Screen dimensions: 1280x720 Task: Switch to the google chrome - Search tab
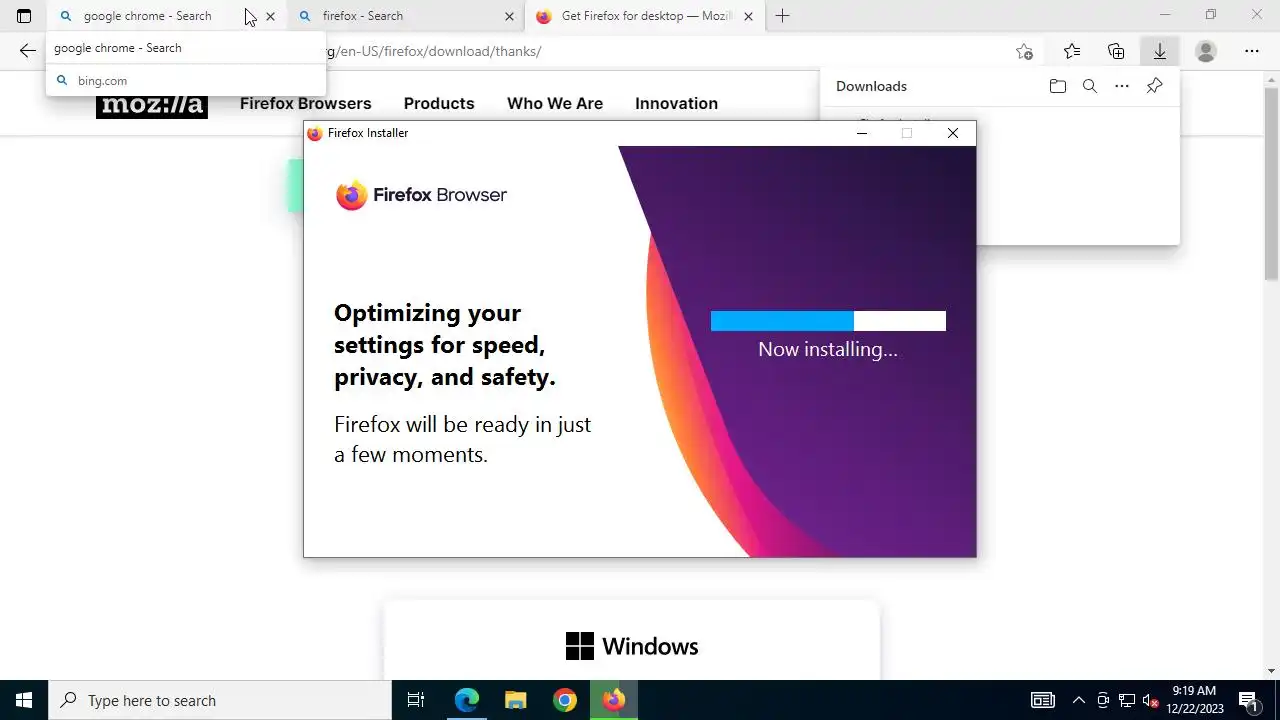point(166,16)
